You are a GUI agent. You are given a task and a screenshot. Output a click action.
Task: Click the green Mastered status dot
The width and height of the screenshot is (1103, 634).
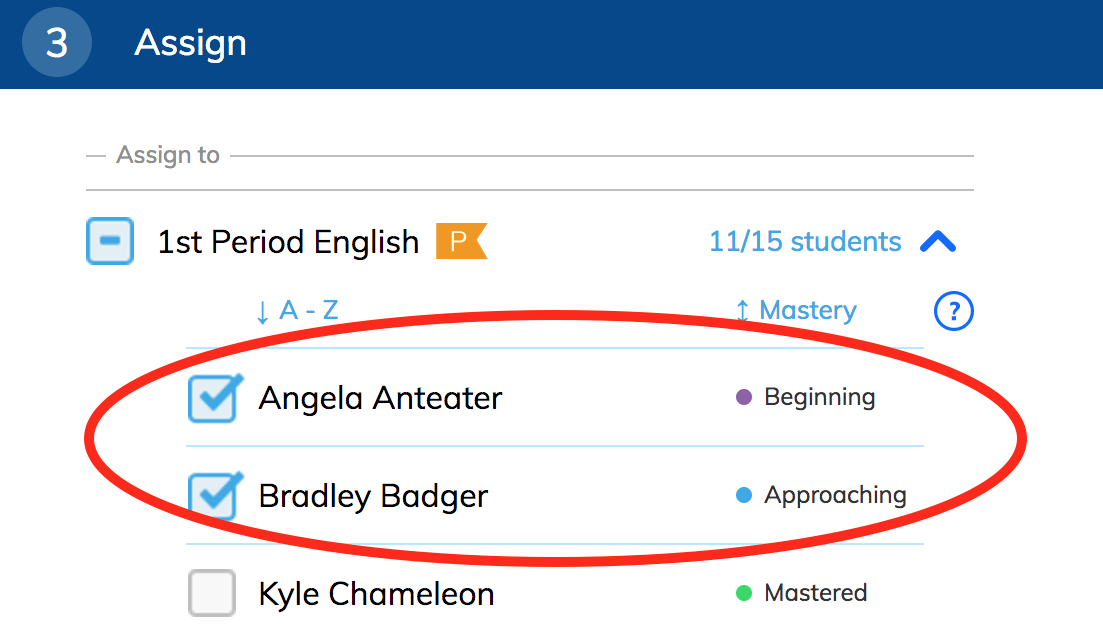[744, 593]
